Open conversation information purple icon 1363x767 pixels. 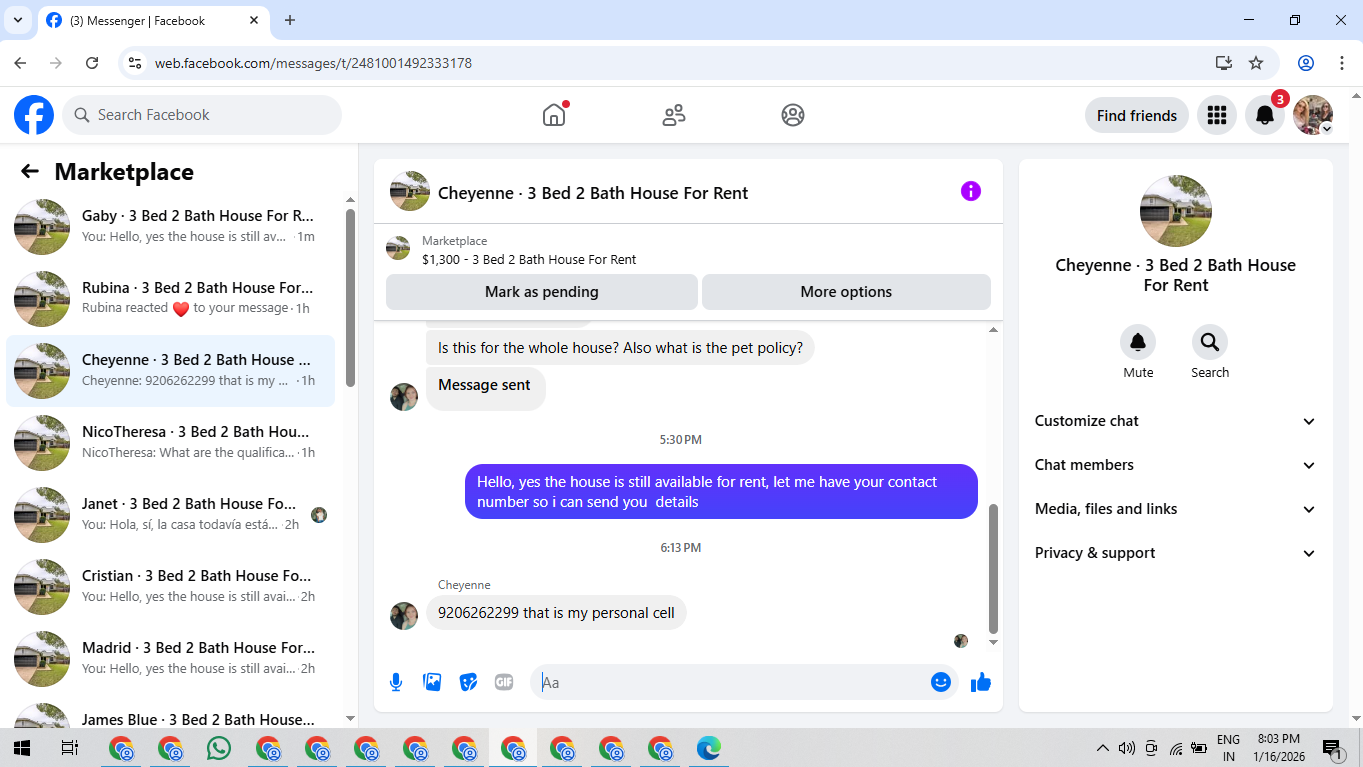tap(971, 191)
